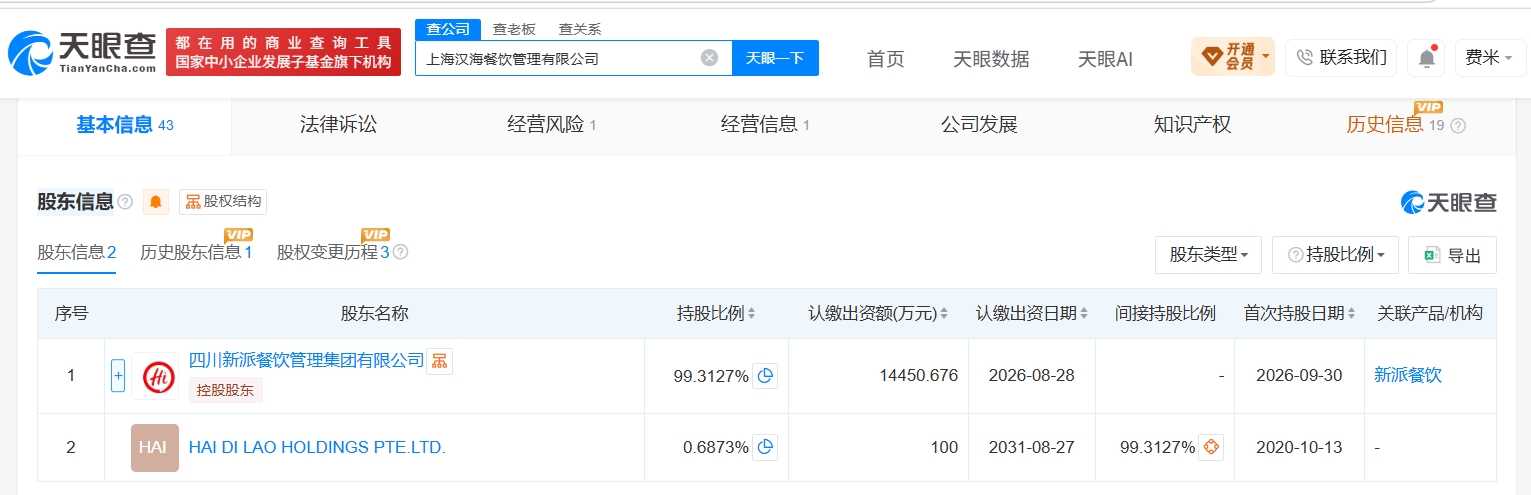Screen dimensions: 1531x495
Task: Click the 四川新派 company logo thumbnail
Action: [155, 376]
